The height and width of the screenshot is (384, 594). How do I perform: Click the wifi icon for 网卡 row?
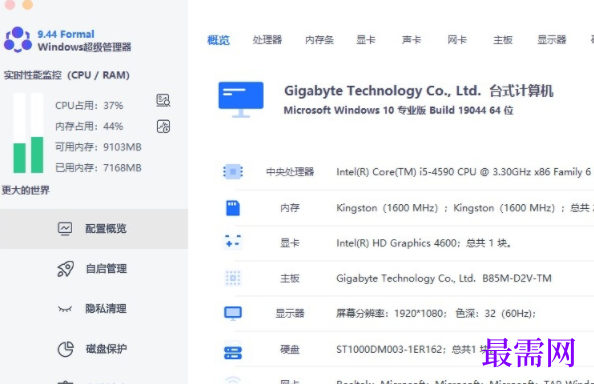233,380
